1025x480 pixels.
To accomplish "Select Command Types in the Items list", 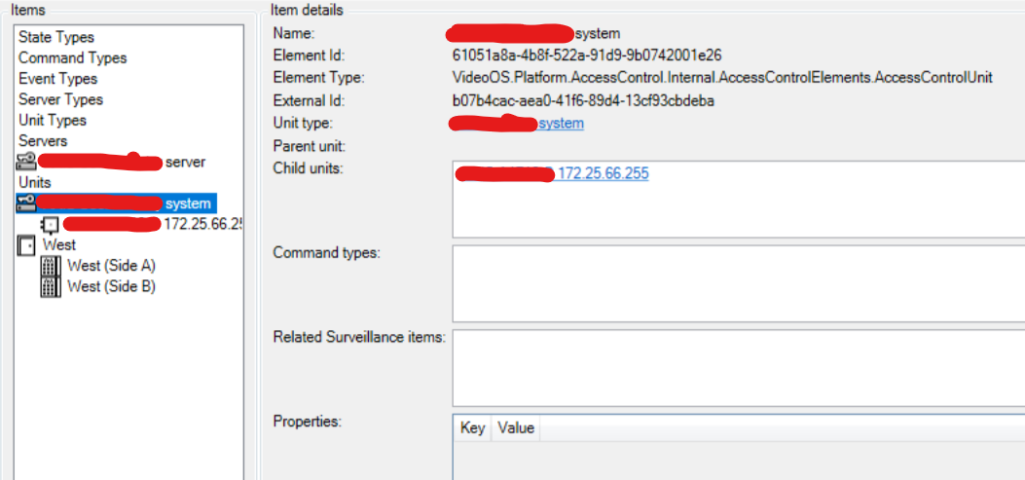I will [x=72, y=58].
